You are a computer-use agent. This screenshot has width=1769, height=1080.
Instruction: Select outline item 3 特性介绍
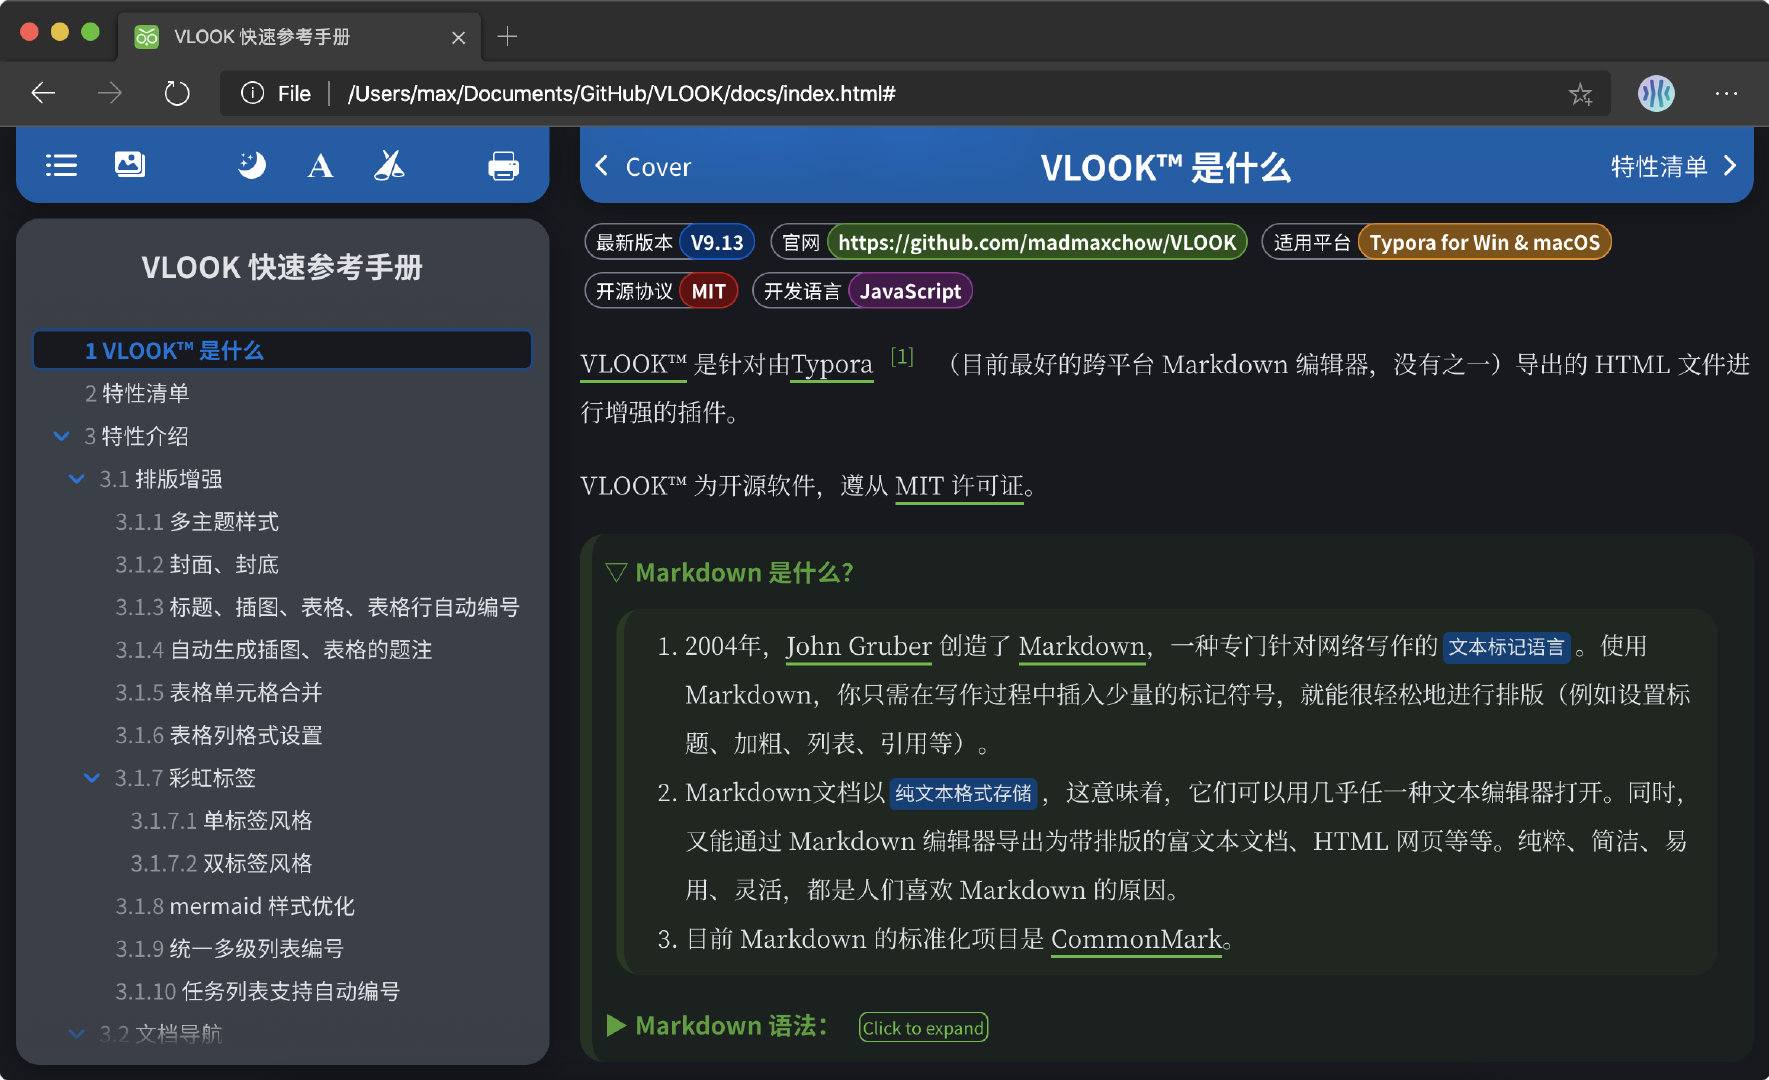click(136, 436)
